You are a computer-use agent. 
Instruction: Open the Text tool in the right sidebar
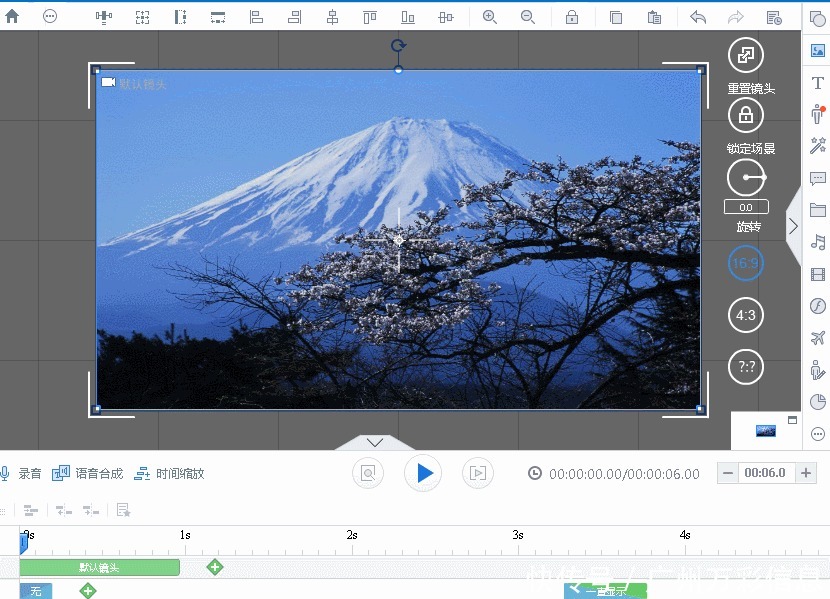tap(817, 84)
